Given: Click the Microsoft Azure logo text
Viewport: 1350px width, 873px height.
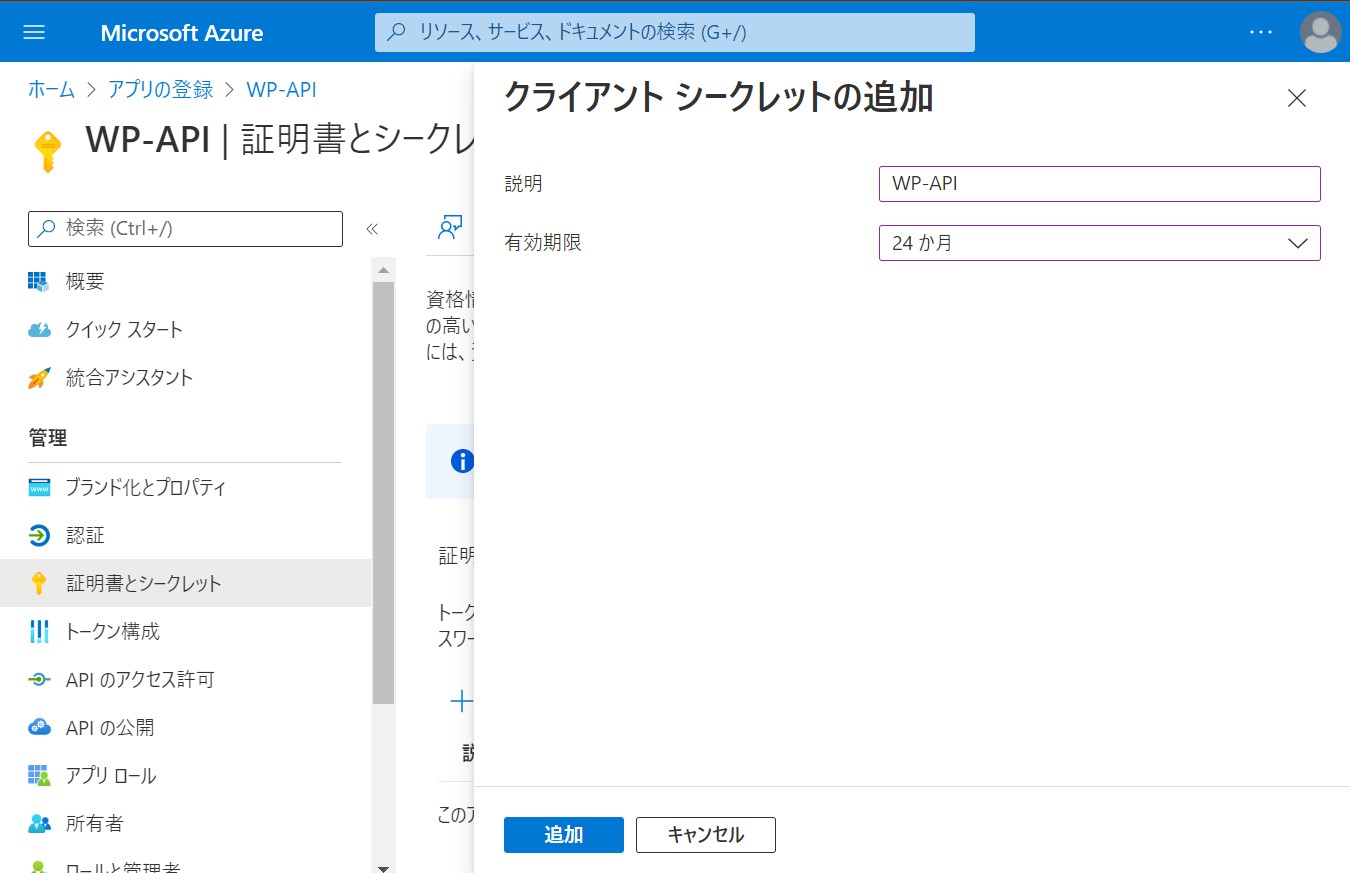Looking at the screenshot, I should (x=182, y=33).
